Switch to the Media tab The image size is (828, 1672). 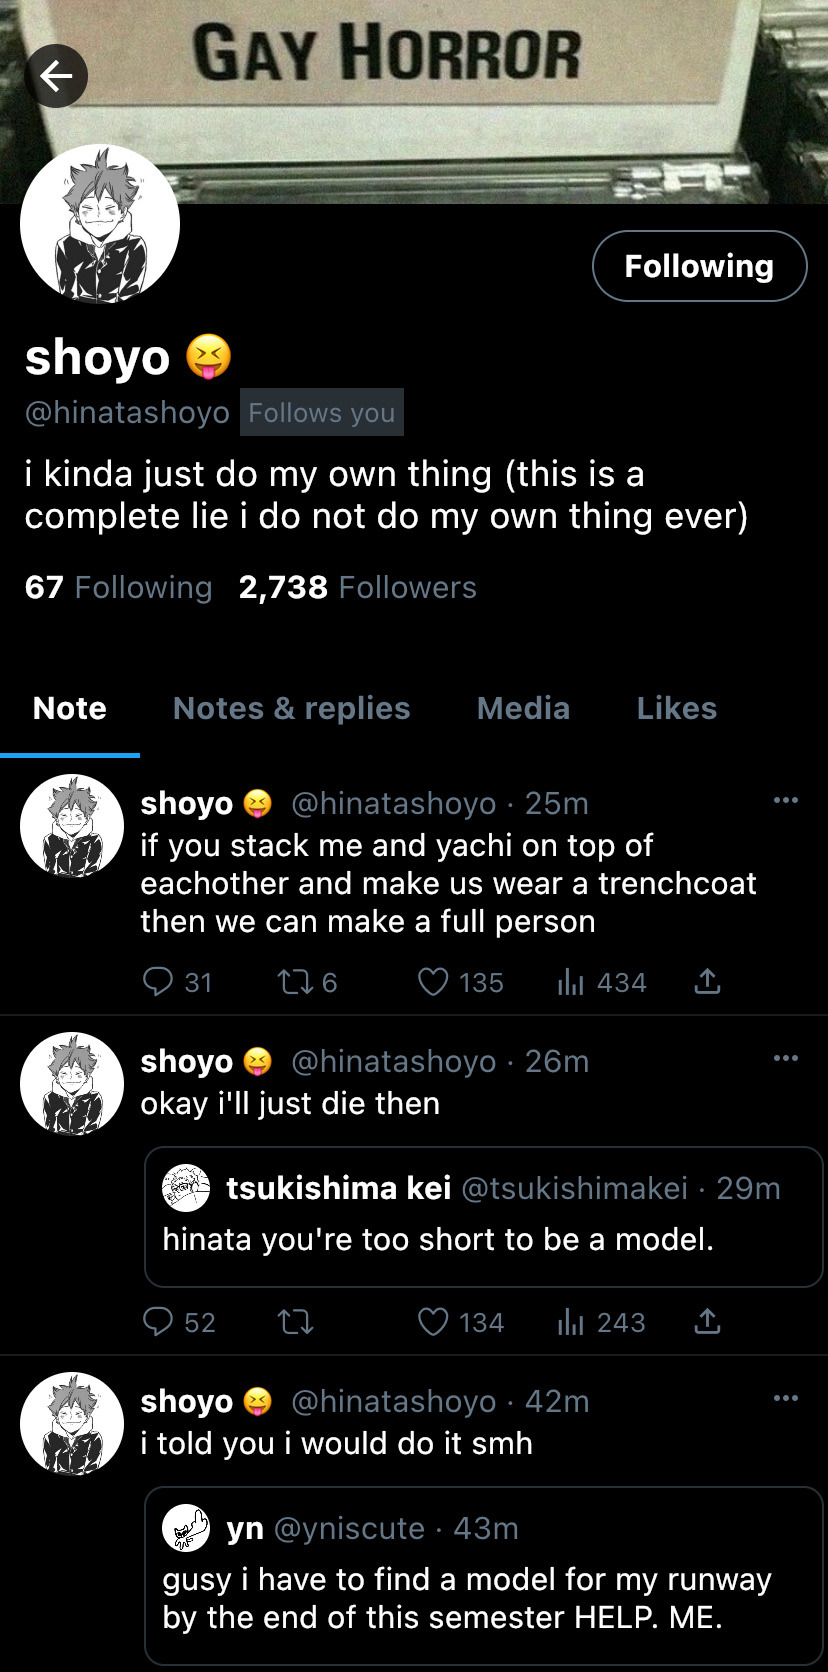tap(523, 708)
